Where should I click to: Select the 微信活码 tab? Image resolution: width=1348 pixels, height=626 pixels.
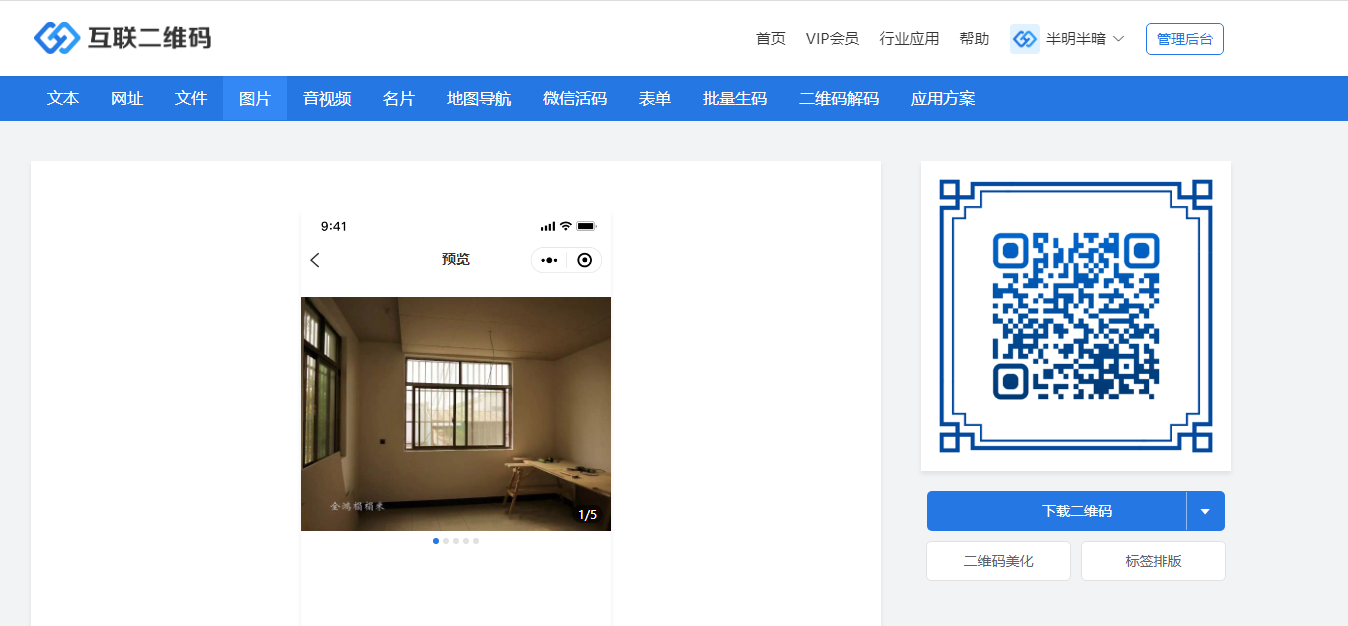[x=575, y=98]
